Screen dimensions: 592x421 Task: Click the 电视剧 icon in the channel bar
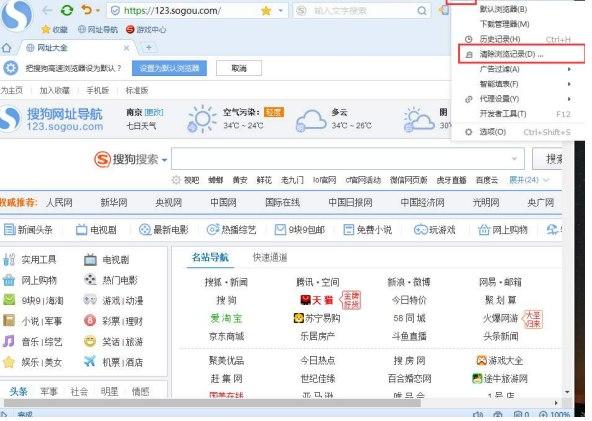[82, 230]
